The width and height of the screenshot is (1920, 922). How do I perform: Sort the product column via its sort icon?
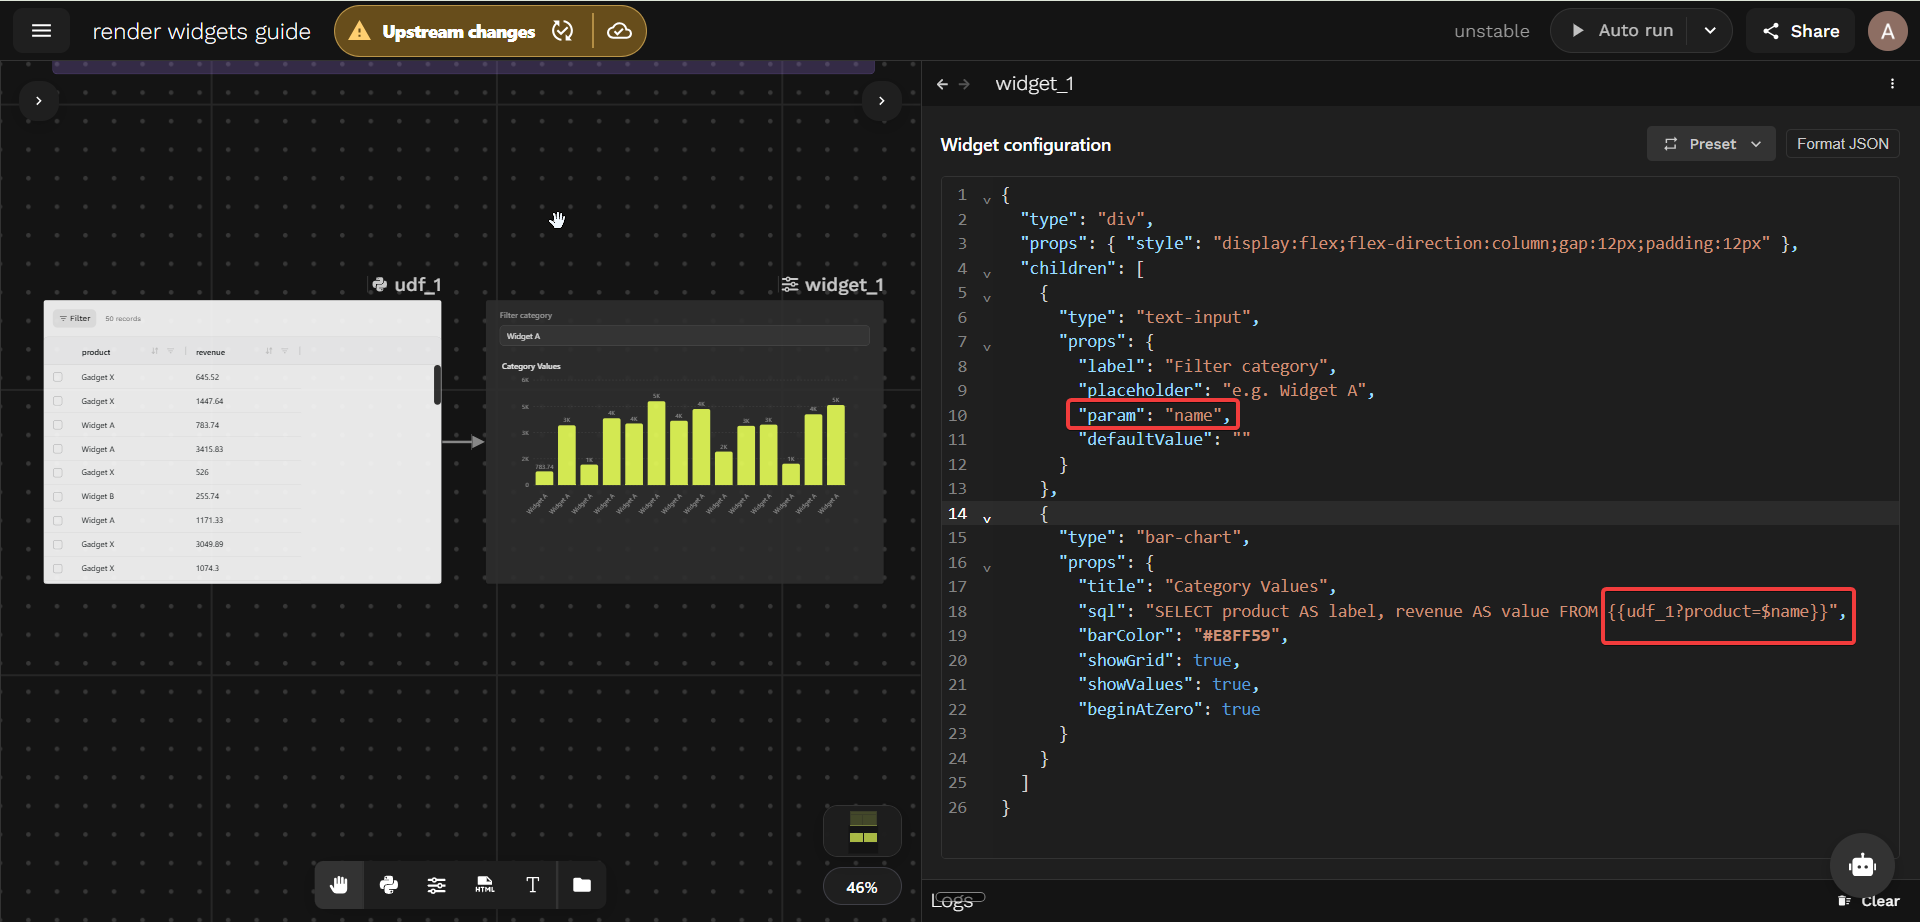155,351
